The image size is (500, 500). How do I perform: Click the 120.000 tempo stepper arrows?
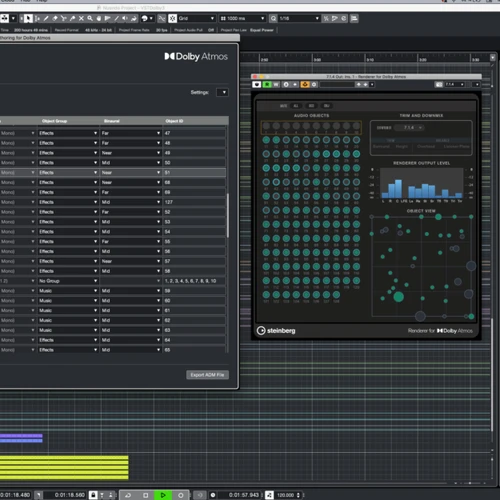tap(298, 495)
